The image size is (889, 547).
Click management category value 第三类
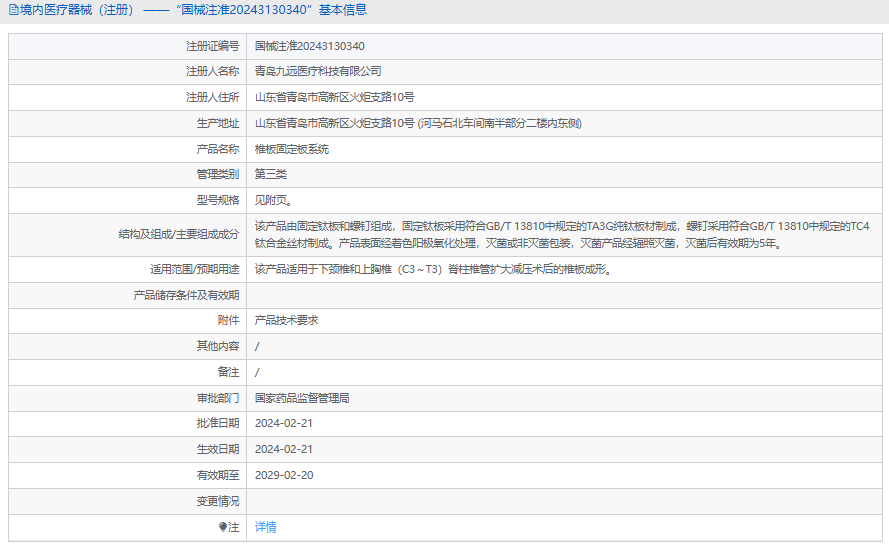[x=271, y=175]
